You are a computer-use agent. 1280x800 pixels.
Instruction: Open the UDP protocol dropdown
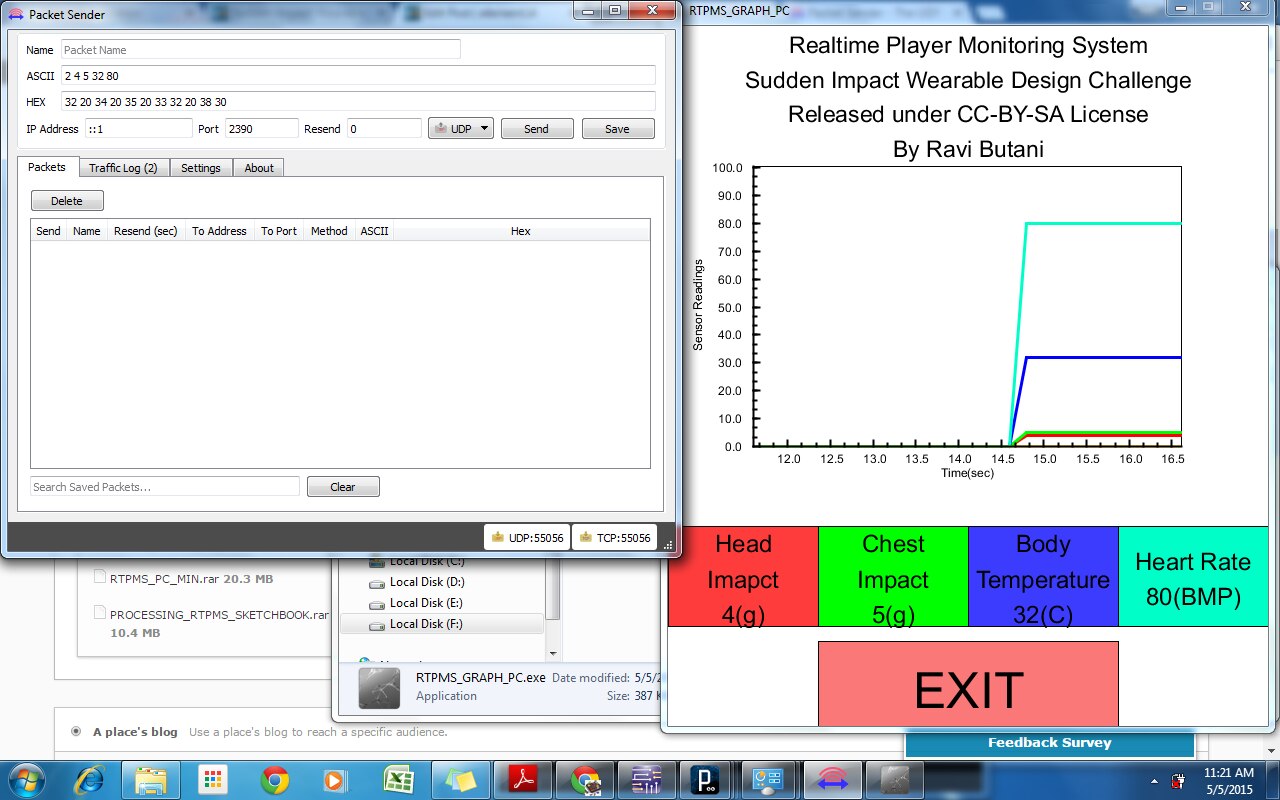(x=461, y=129)
